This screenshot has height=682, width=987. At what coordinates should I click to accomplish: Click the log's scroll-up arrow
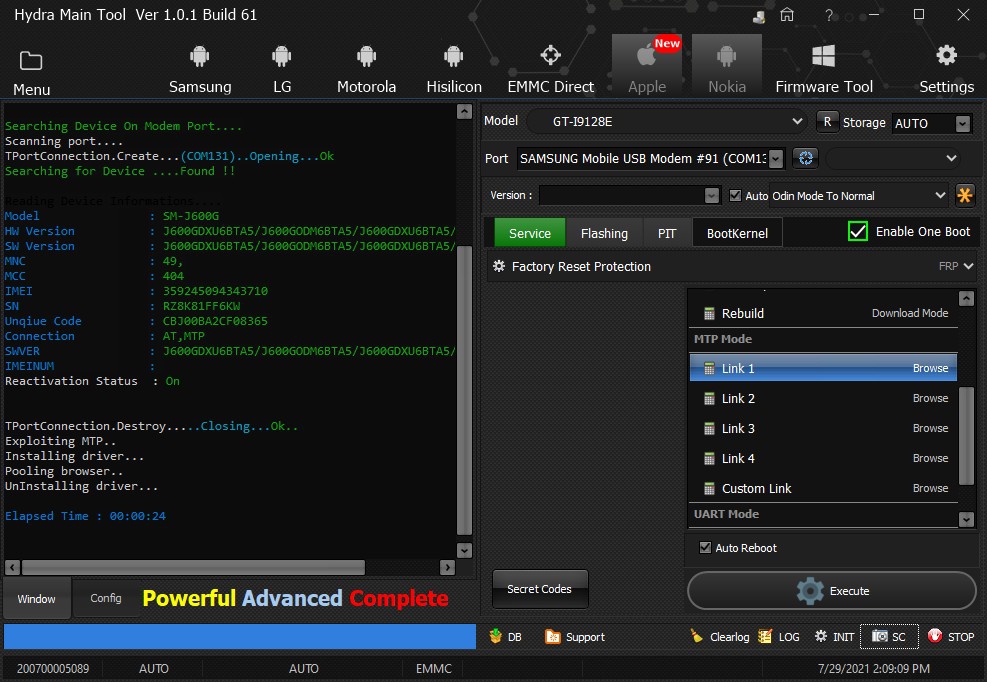tap(464, 111)
